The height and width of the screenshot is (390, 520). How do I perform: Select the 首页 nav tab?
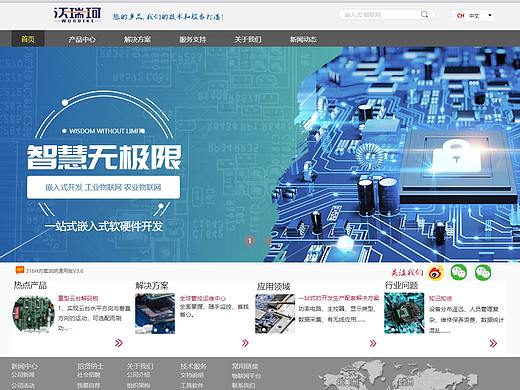(28, 39)
